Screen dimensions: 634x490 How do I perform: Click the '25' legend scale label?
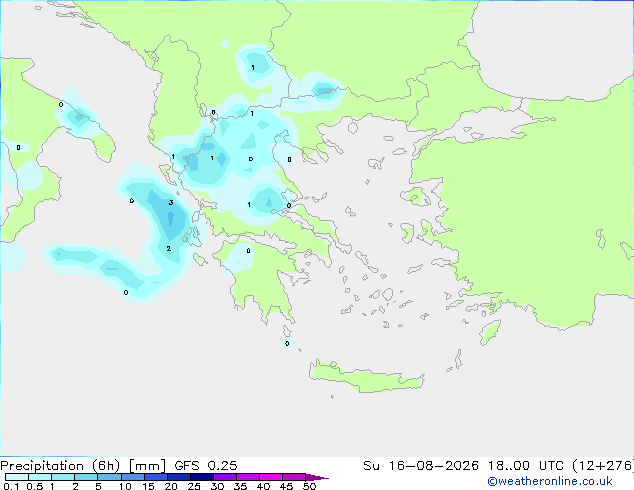(x=194, y=486)
